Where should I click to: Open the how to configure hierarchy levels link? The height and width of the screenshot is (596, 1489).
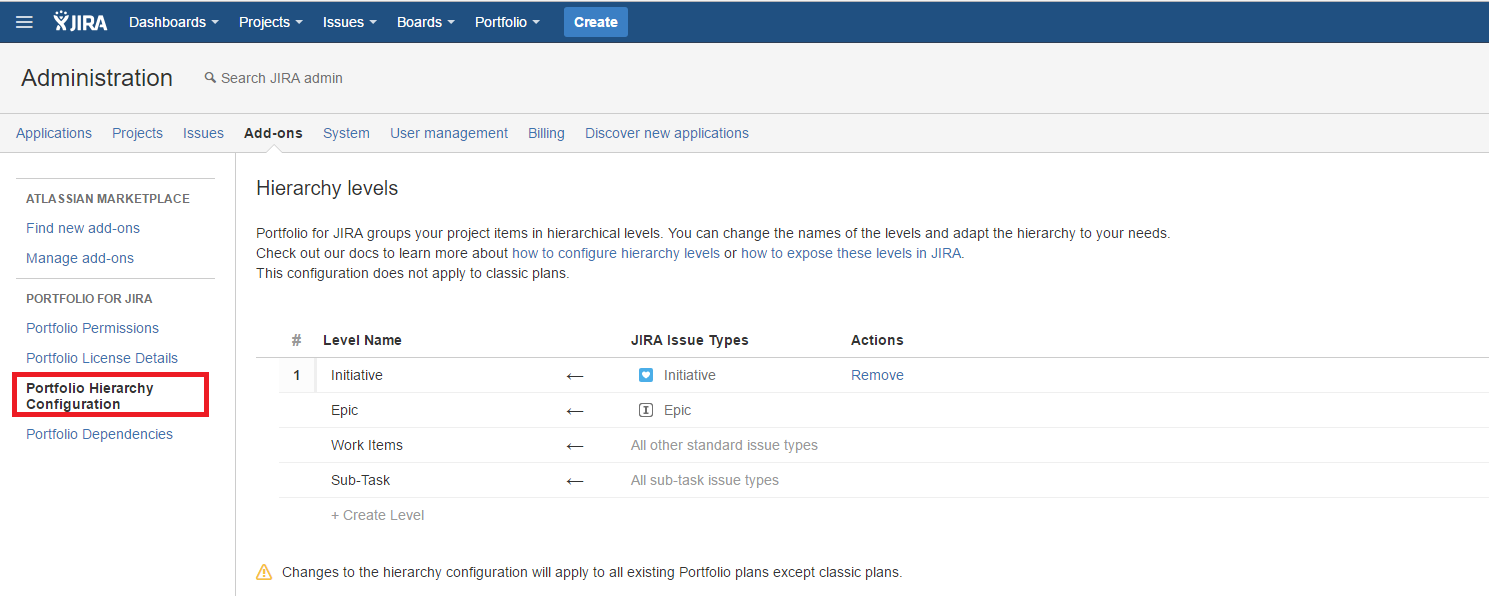click(616, 253)
